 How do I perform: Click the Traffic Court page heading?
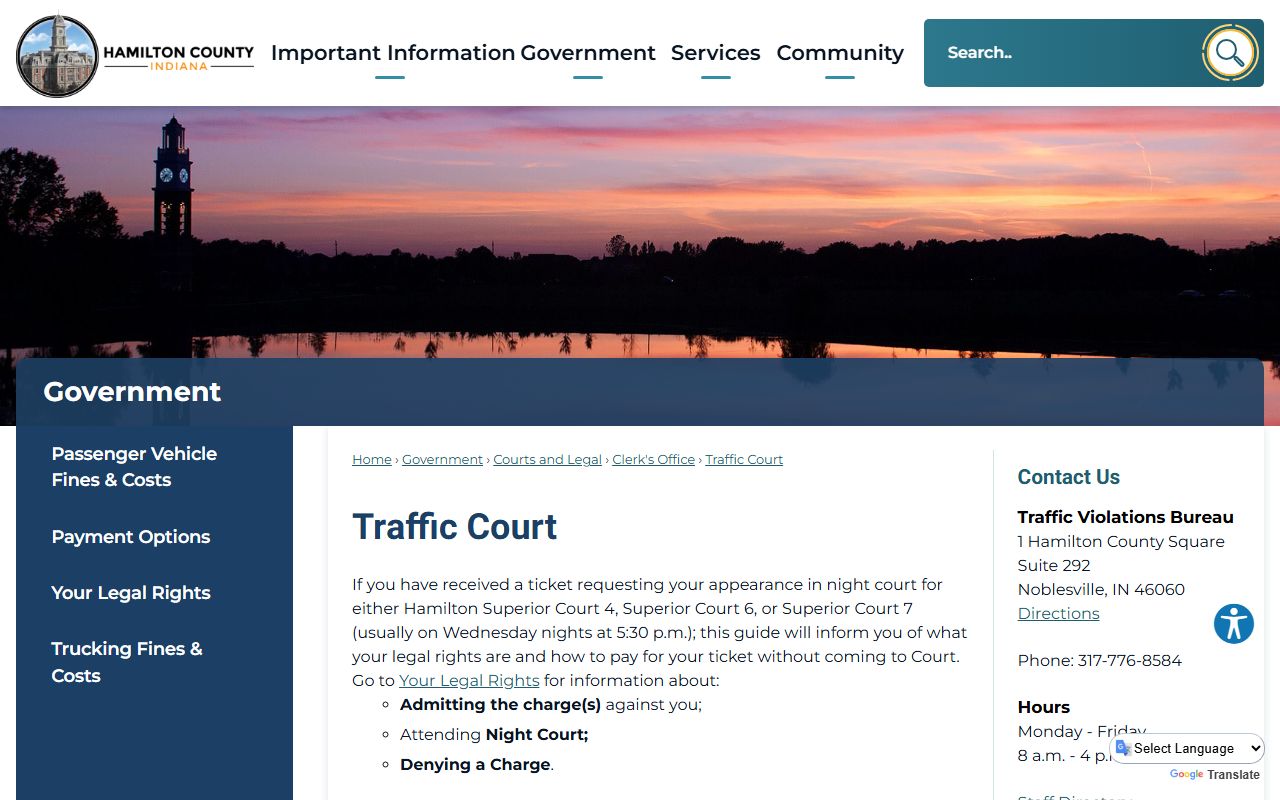455,527
